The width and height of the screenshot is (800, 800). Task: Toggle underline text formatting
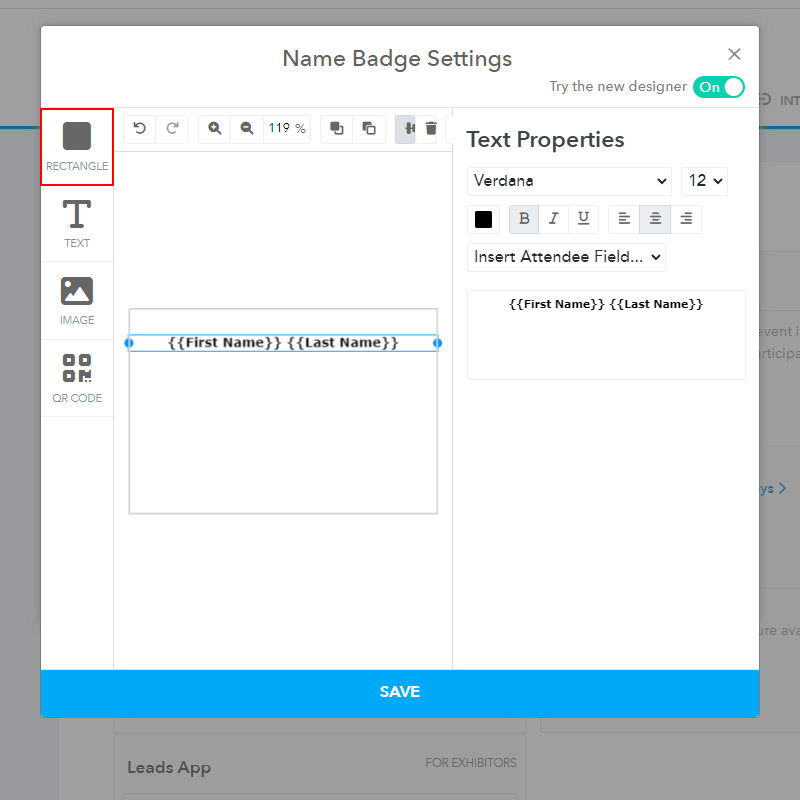click(584, 219)
